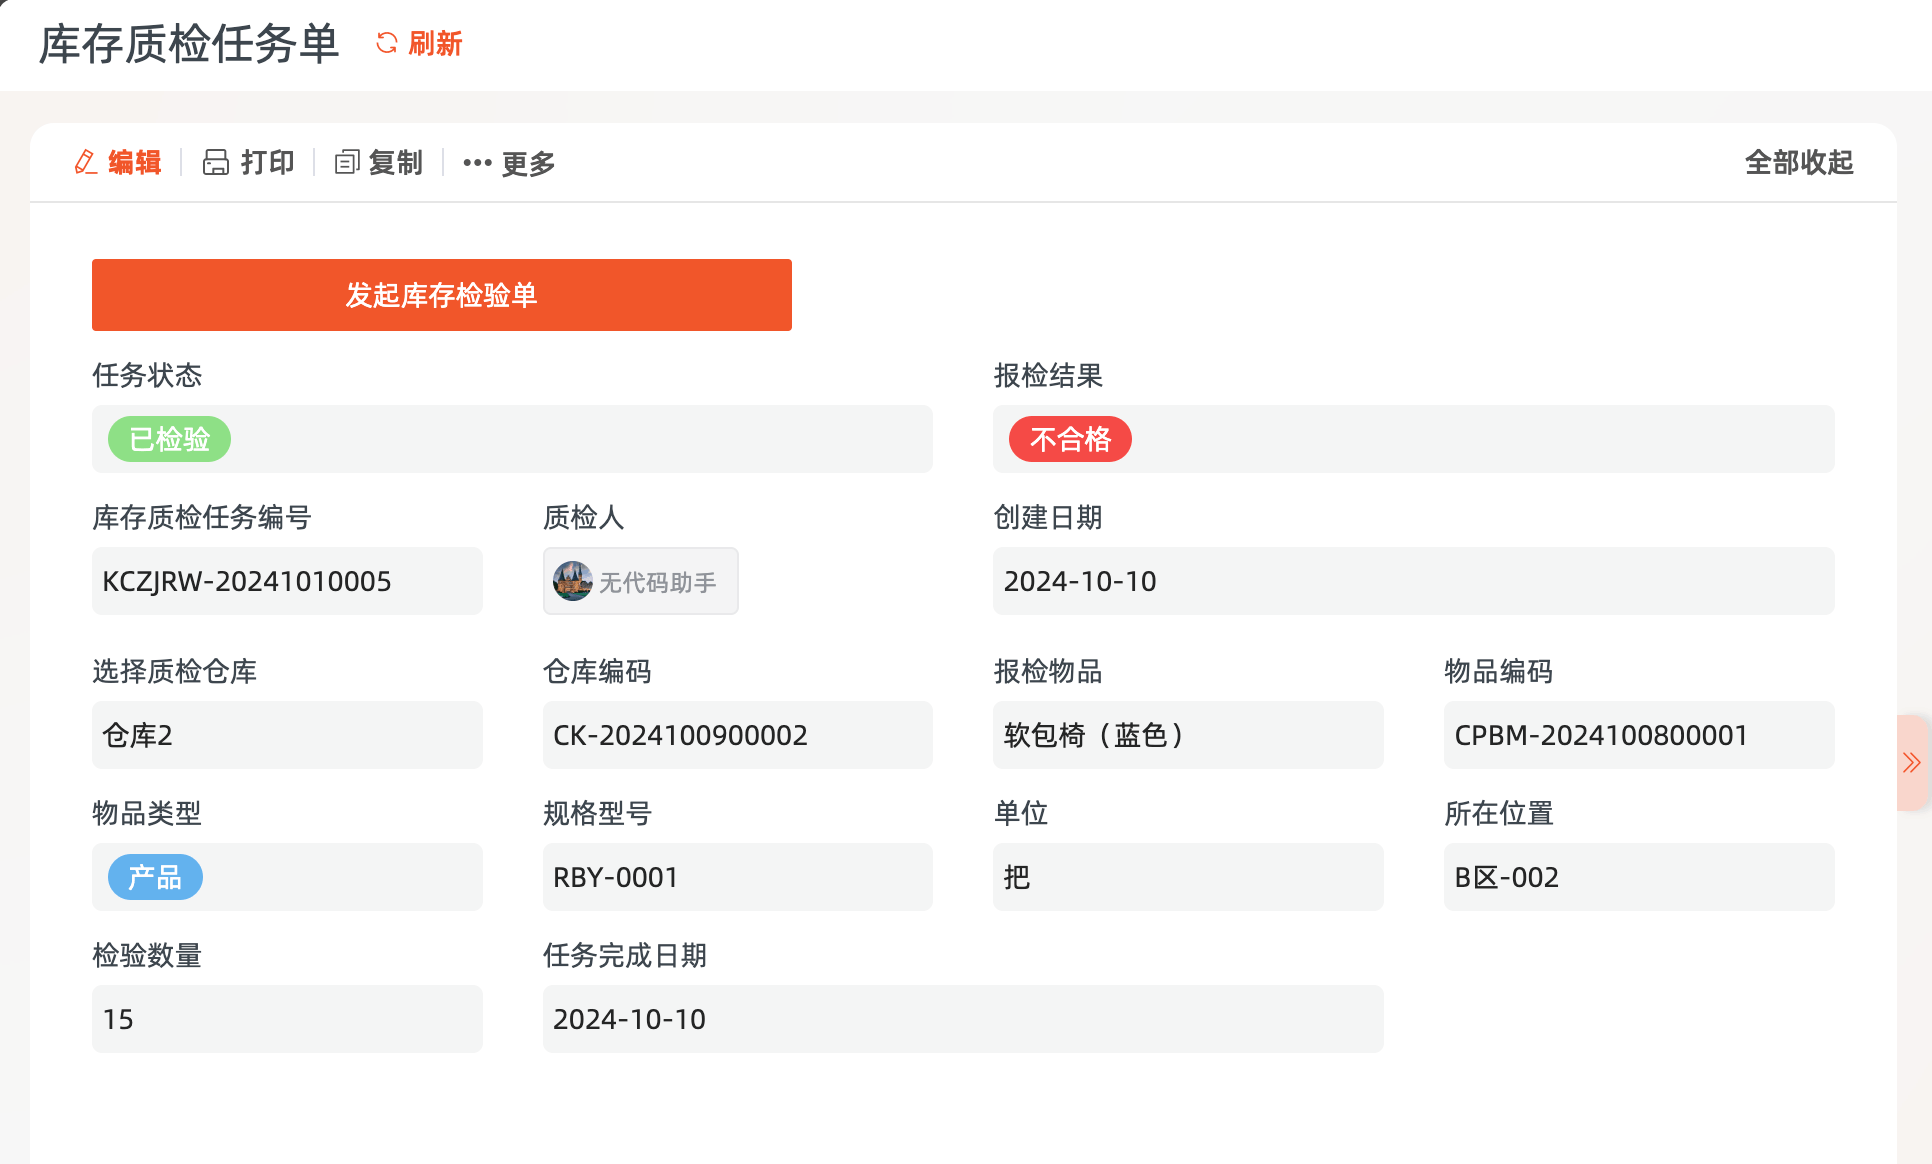Click the task number field KCZJRW-20241010005
This screenshot has height=1164, width=1932.
click(287, 581)
